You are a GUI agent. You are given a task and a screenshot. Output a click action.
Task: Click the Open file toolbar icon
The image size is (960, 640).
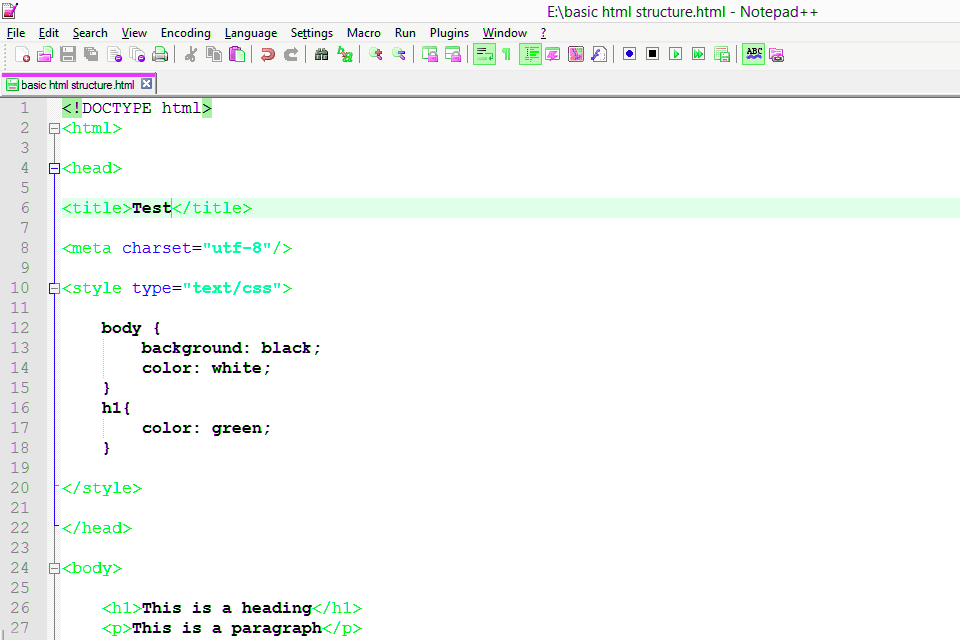45,55
